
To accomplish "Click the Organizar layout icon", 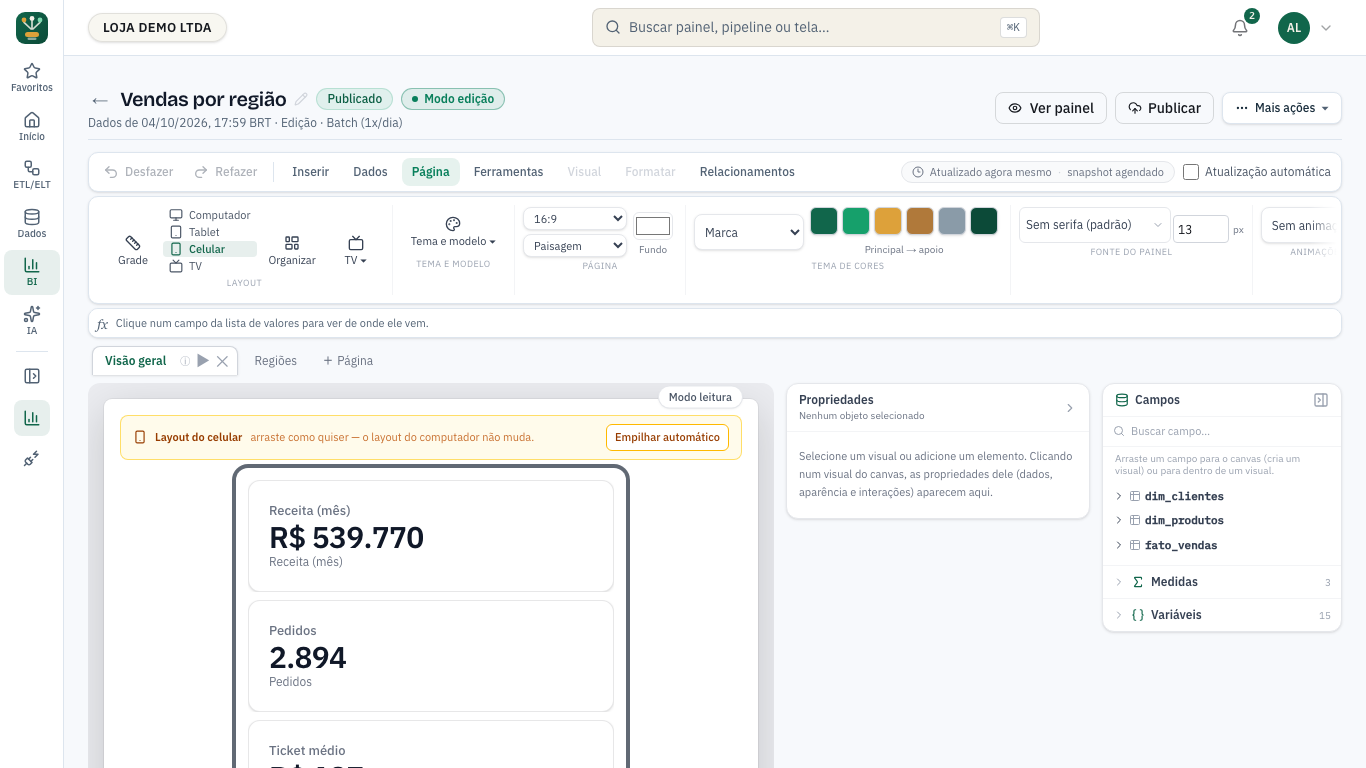I will point(292,250).
